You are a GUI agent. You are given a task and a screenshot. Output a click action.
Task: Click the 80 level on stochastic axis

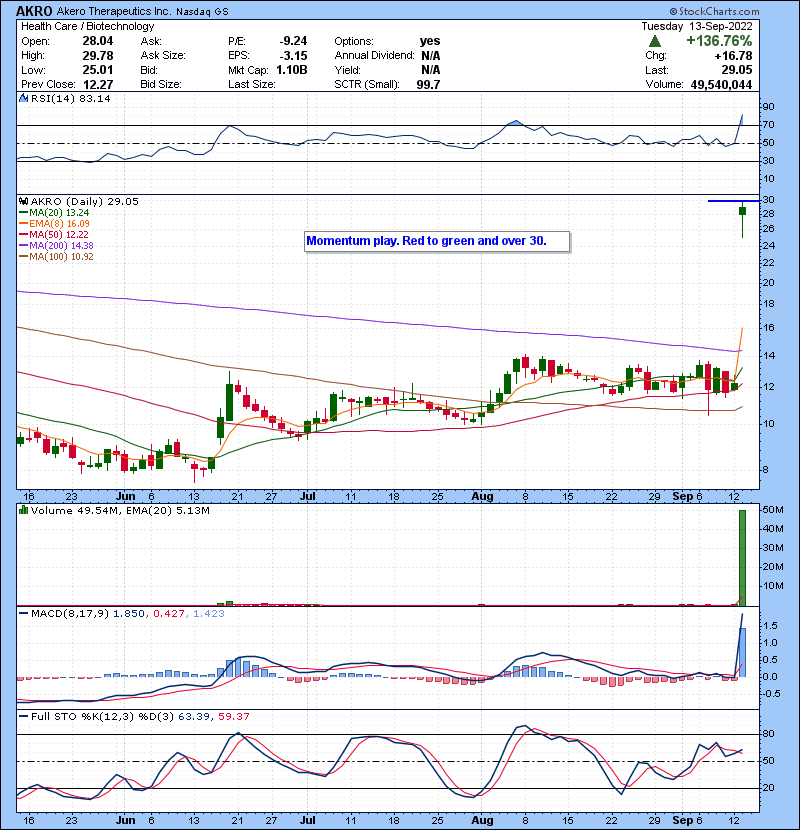pyautogui.click(x=768, y=734)
